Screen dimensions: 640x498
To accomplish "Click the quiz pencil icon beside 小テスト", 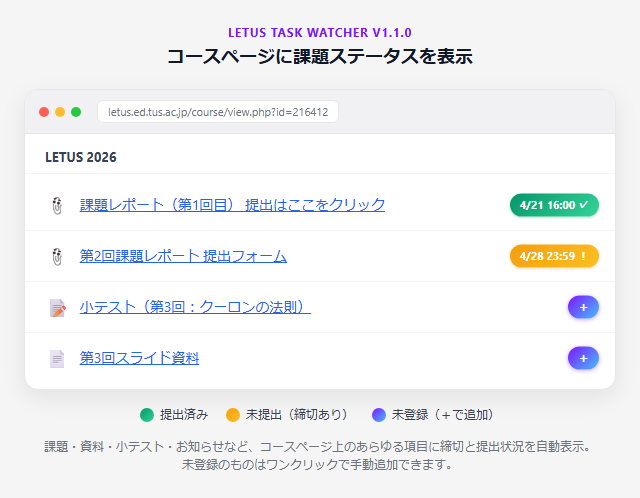I will 58,308.
